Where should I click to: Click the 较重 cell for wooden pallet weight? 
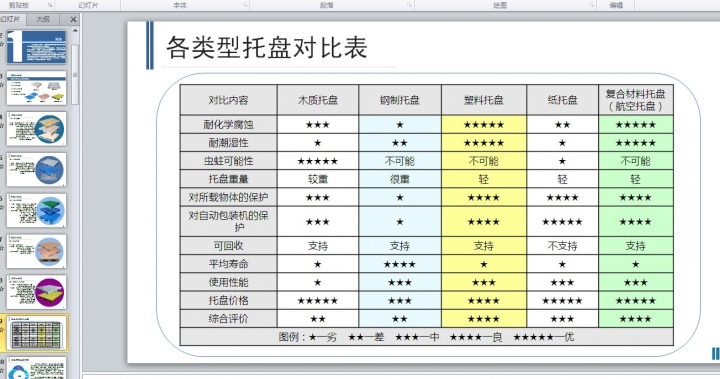(x=318, y=179)
